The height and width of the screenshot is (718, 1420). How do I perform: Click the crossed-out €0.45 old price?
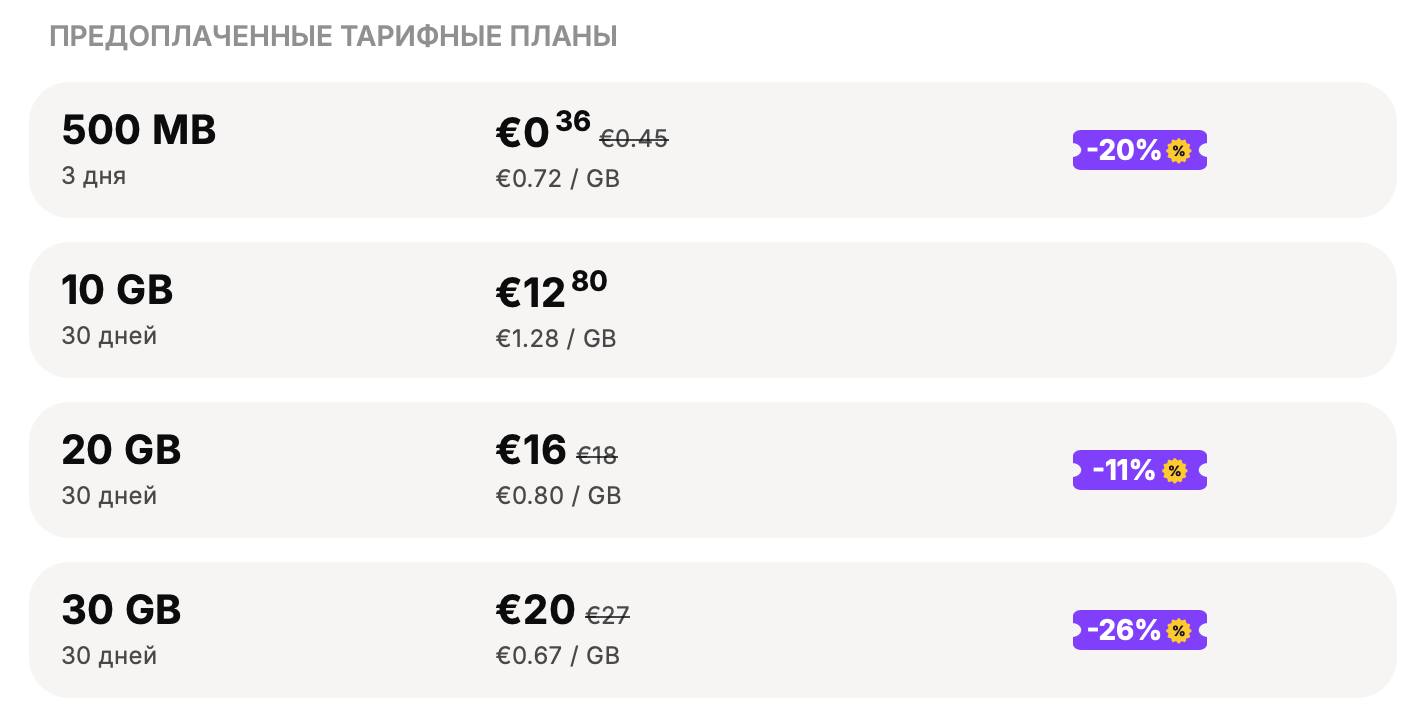[x=634, y=140]
